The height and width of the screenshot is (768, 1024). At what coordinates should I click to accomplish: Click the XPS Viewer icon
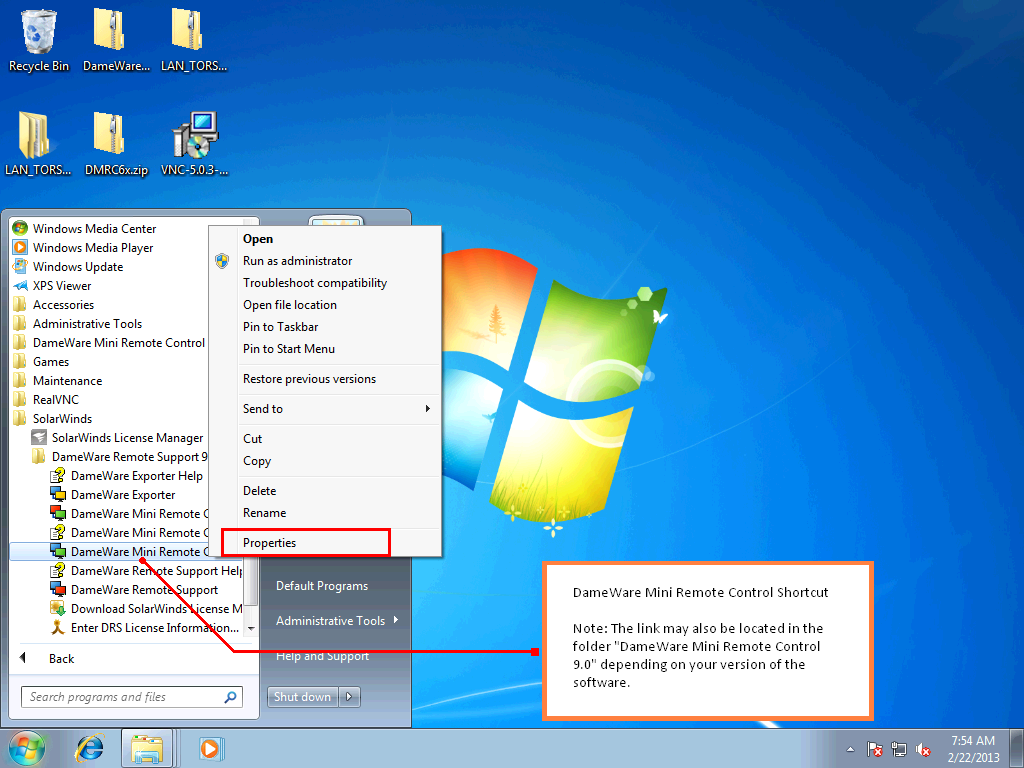pyautogui.click(x=20, y=285)
